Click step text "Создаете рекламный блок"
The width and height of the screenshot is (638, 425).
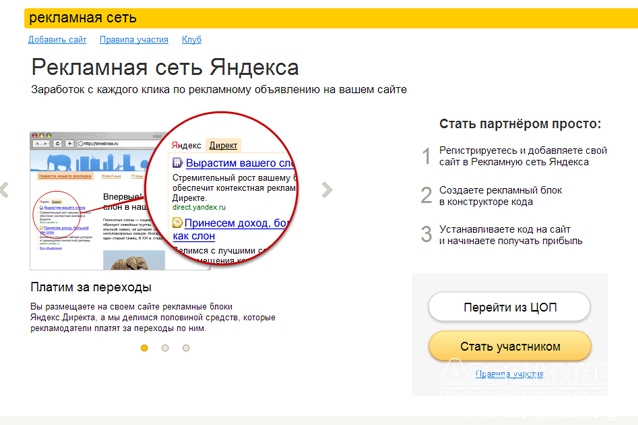[x=500, y=190]
